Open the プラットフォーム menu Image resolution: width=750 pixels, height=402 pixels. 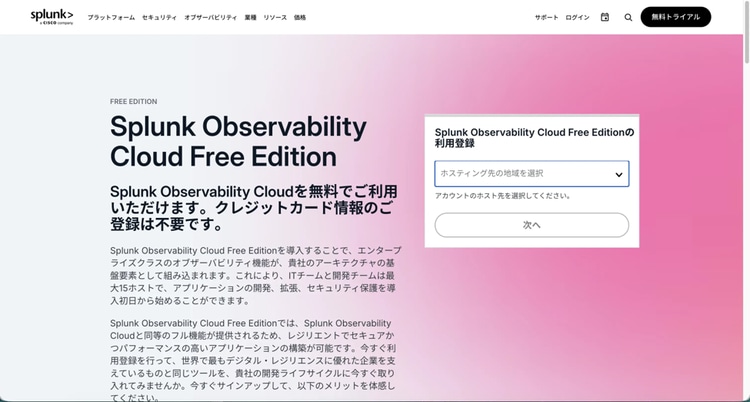(111, 18)
